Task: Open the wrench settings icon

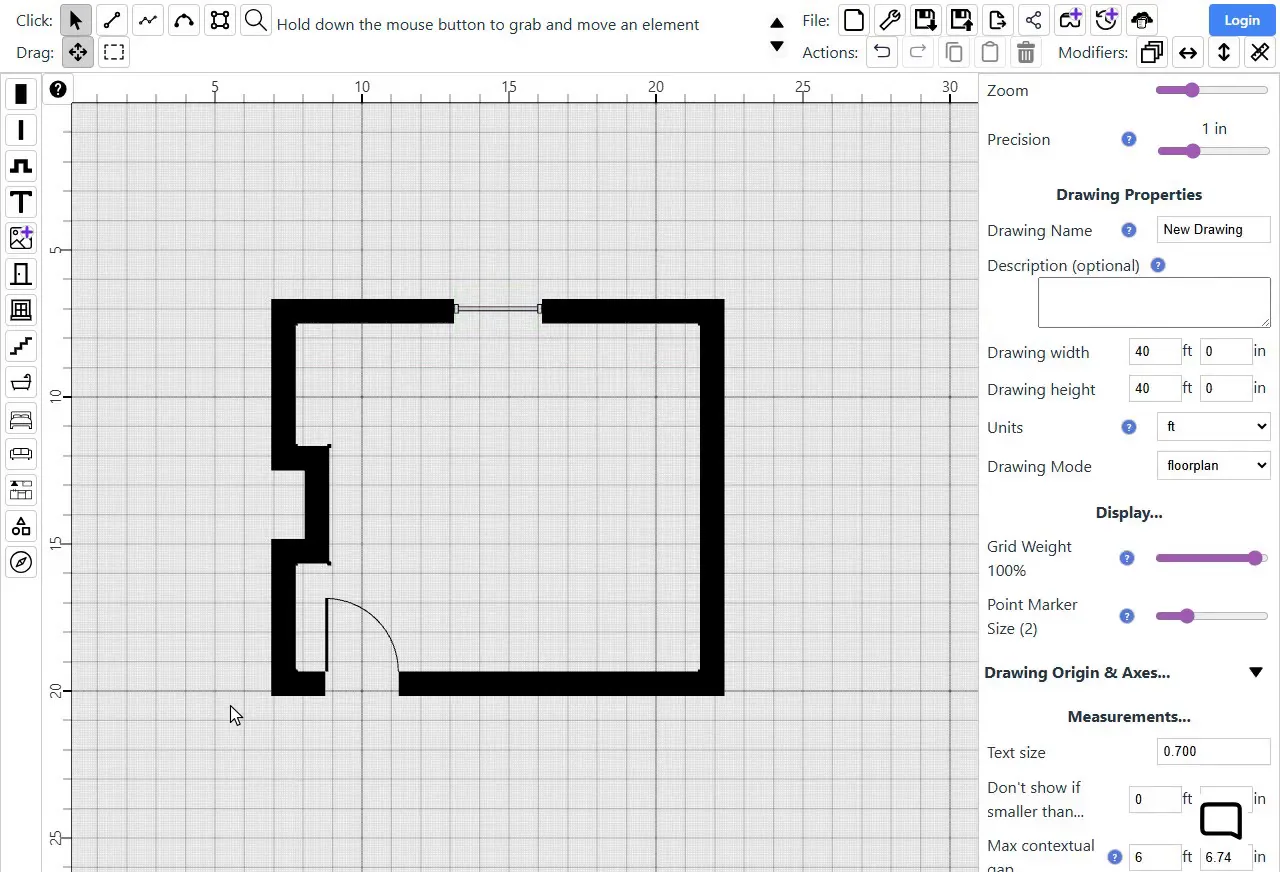Action: tap(889, 19)
